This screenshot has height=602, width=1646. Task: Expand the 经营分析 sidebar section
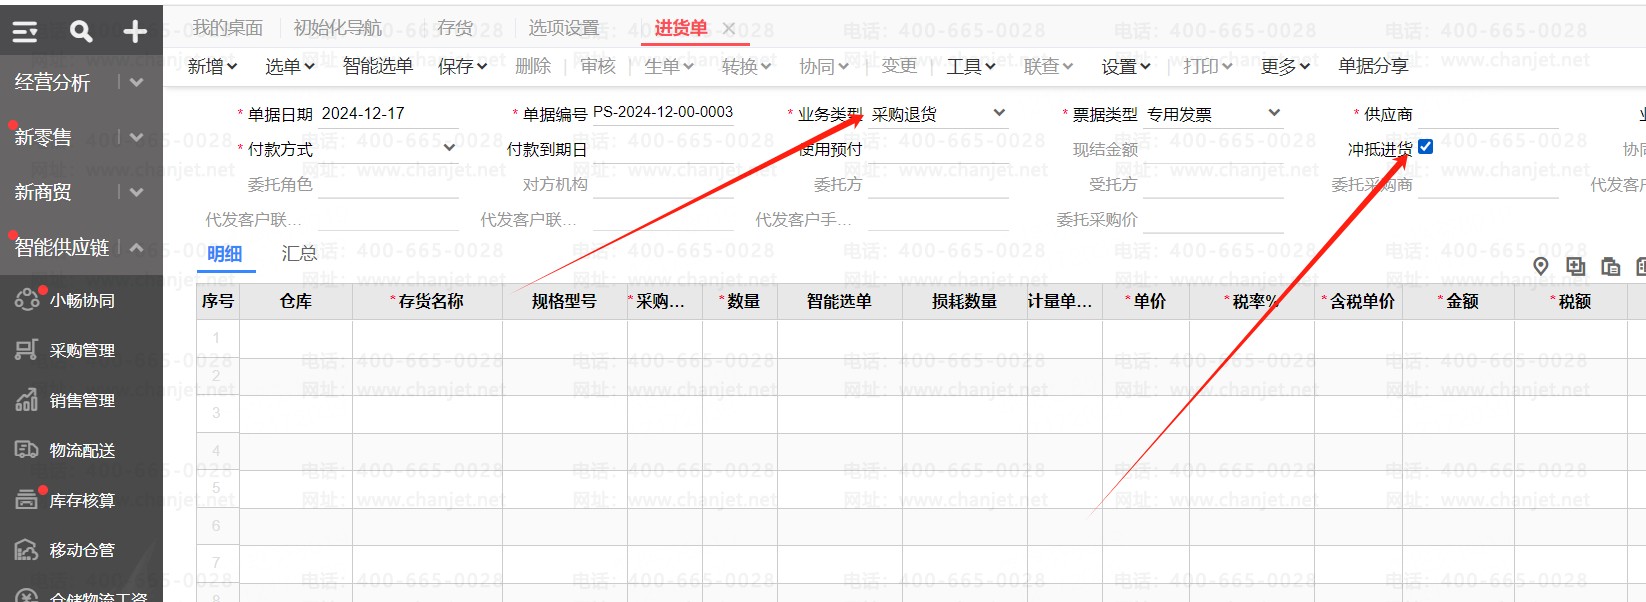click(137, 82)
